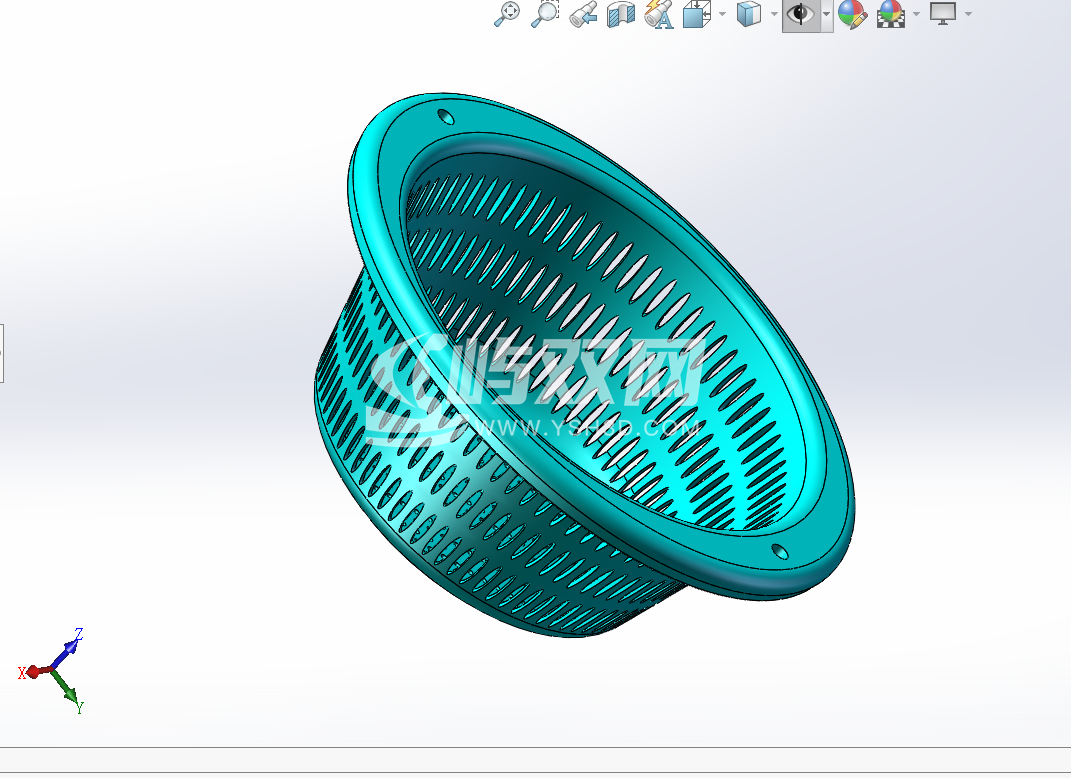Click the red X axis of the triad
1071x778 pixels.
(x=38, y=671)
